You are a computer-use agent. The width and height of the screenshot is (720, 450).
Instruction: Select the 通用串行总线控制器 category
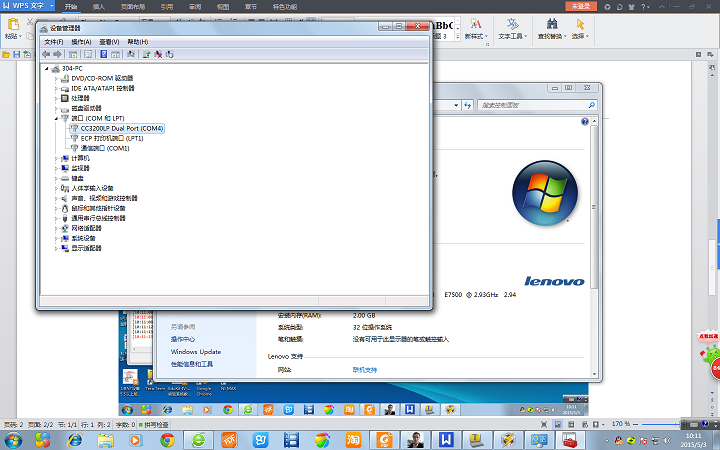click(x=98, y=218)
